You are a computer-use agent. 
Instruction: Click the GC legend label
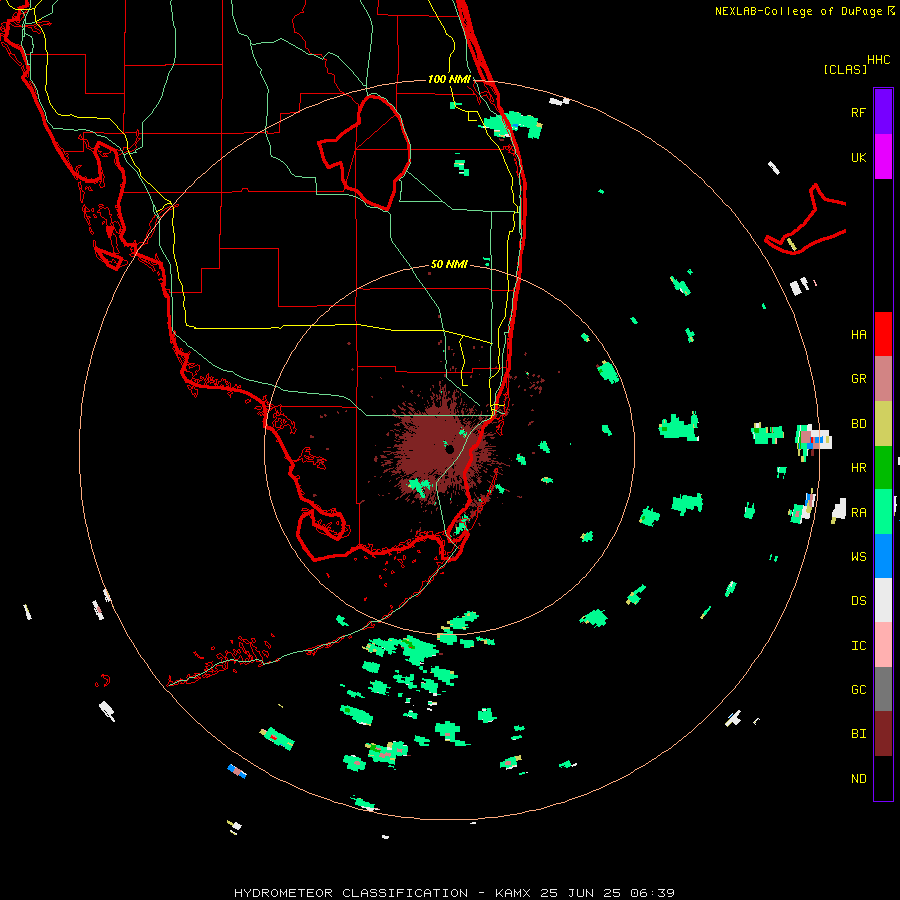tap(858, 689)
